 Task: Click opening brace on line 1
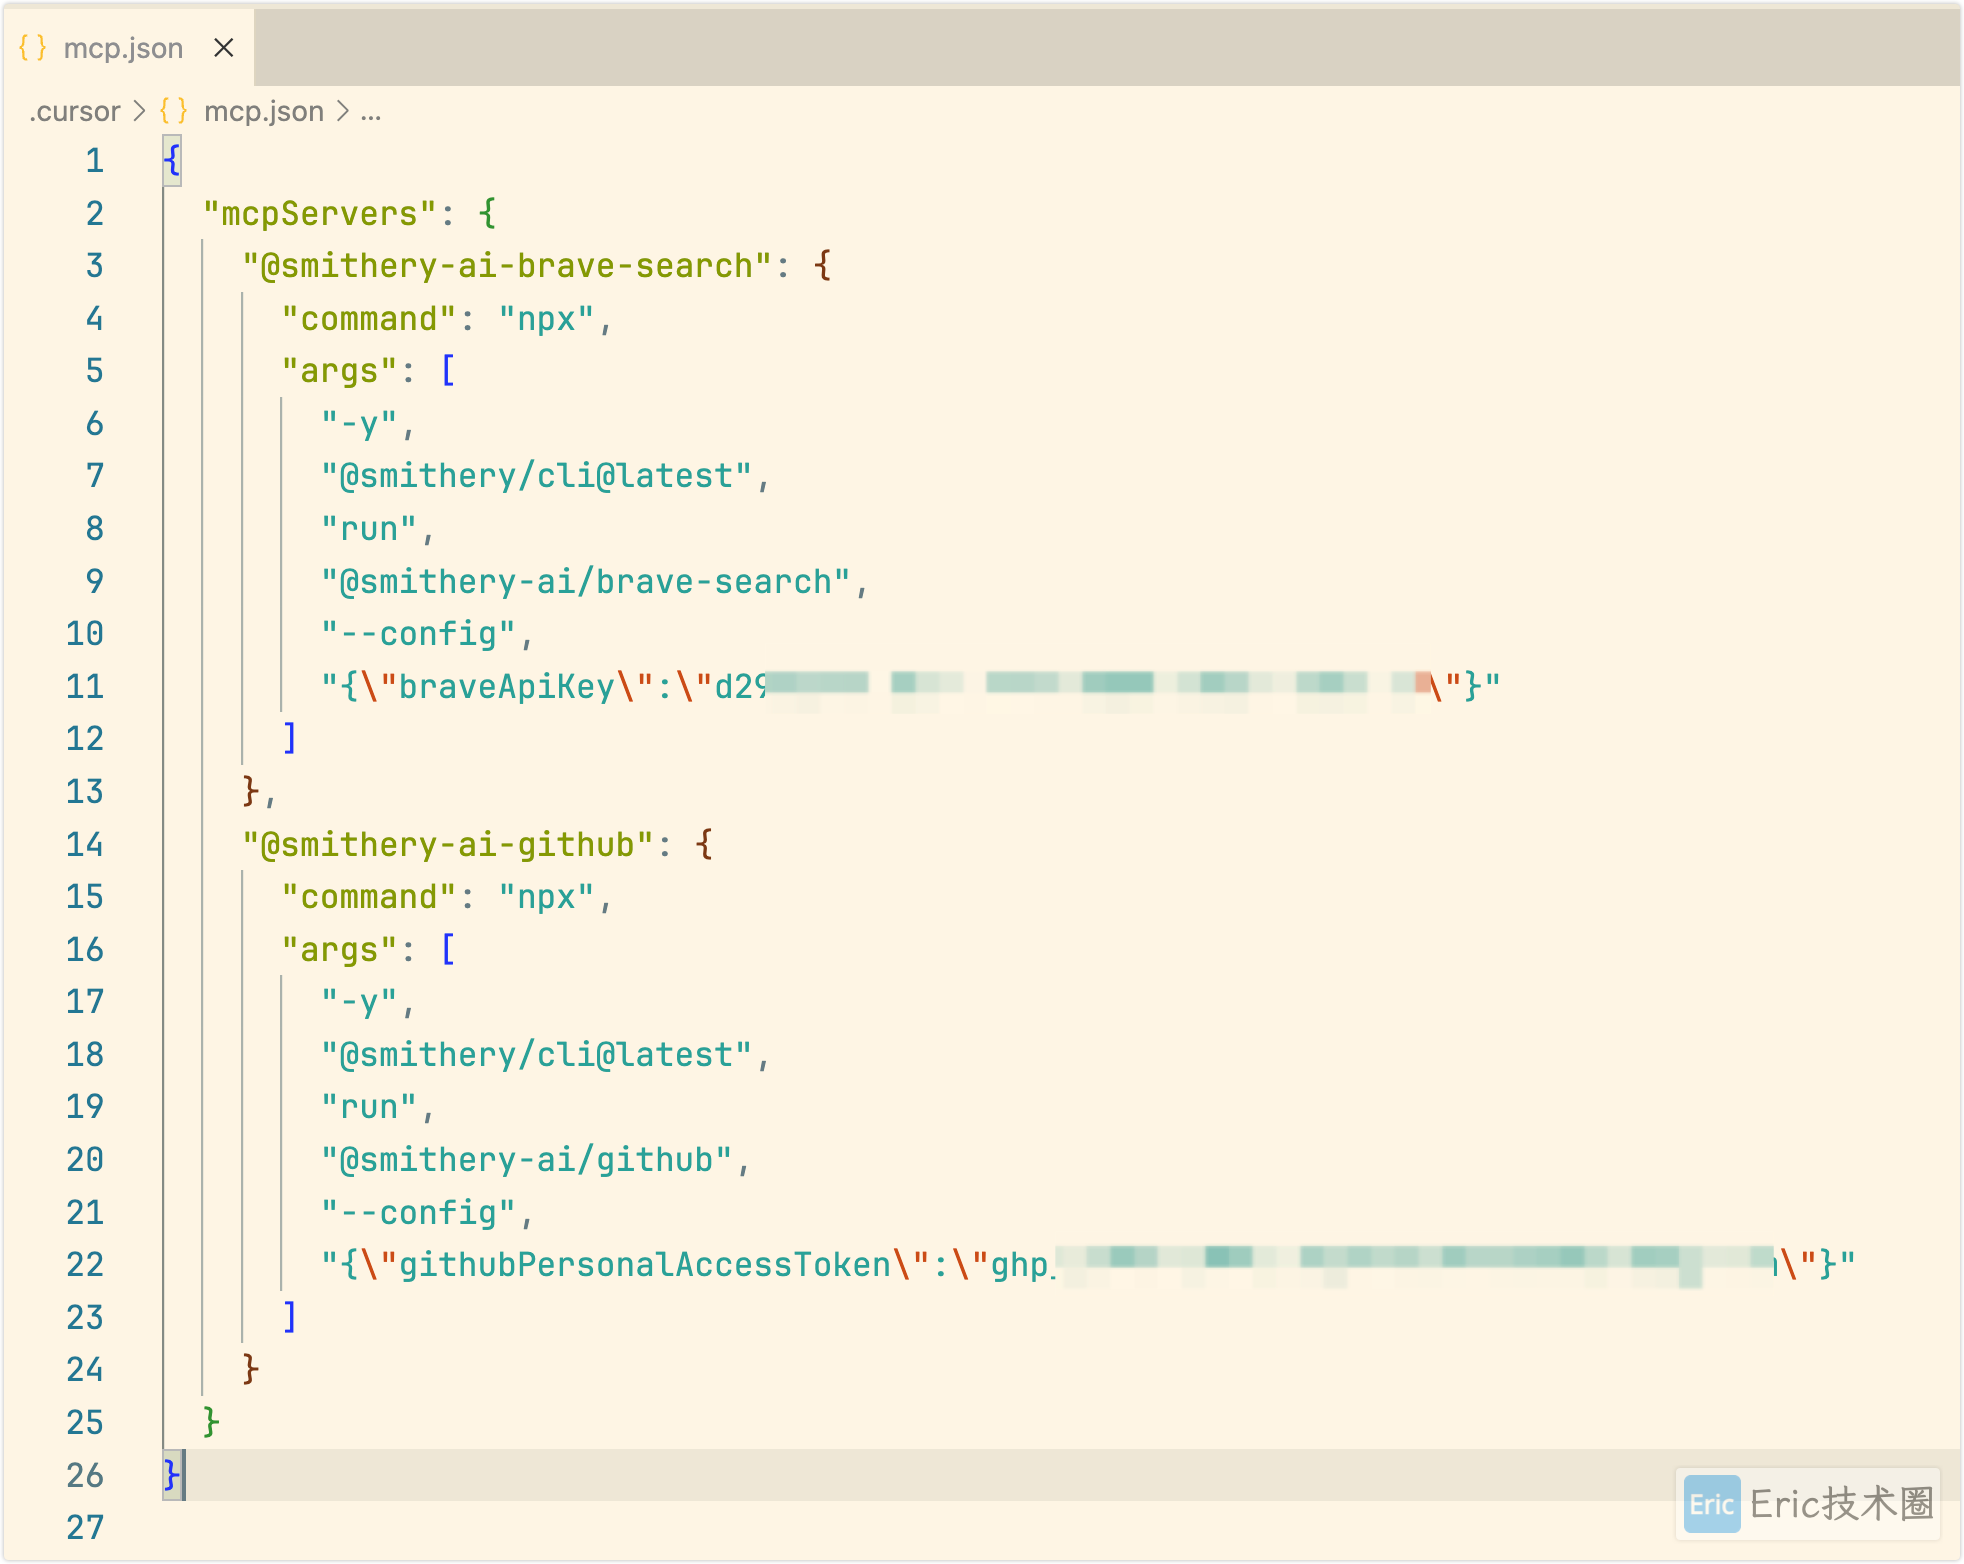point(172,161)
